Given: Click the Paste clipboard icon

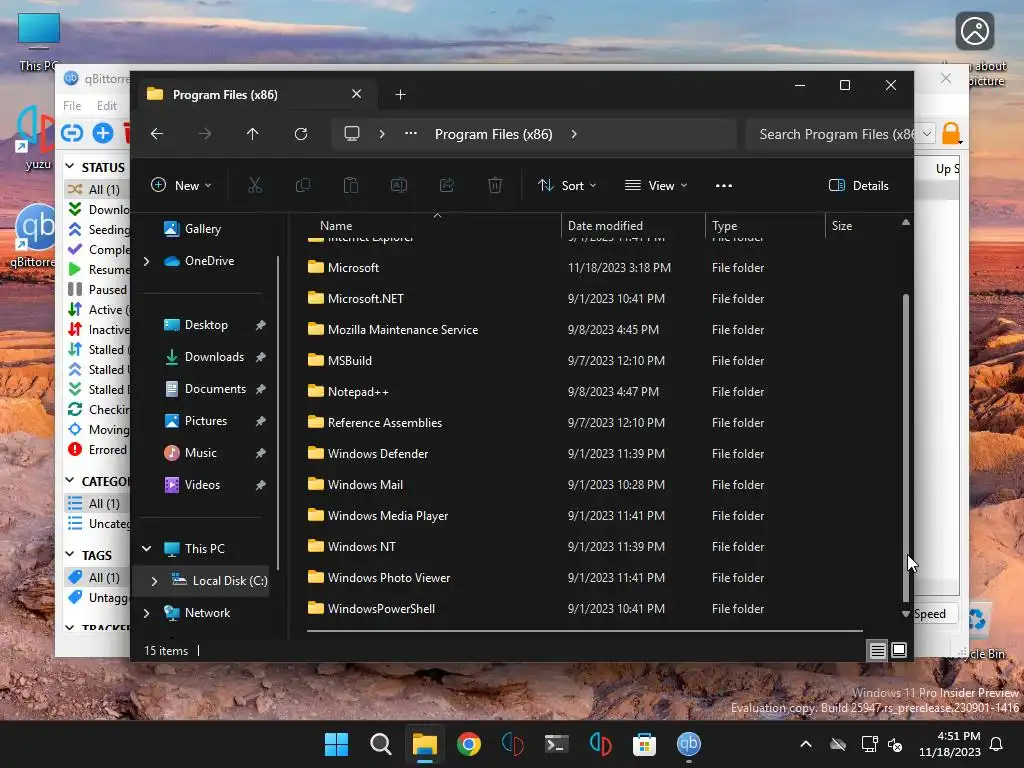Looking at the screenshot, I should pyautogui.click(x=351, y=185).
